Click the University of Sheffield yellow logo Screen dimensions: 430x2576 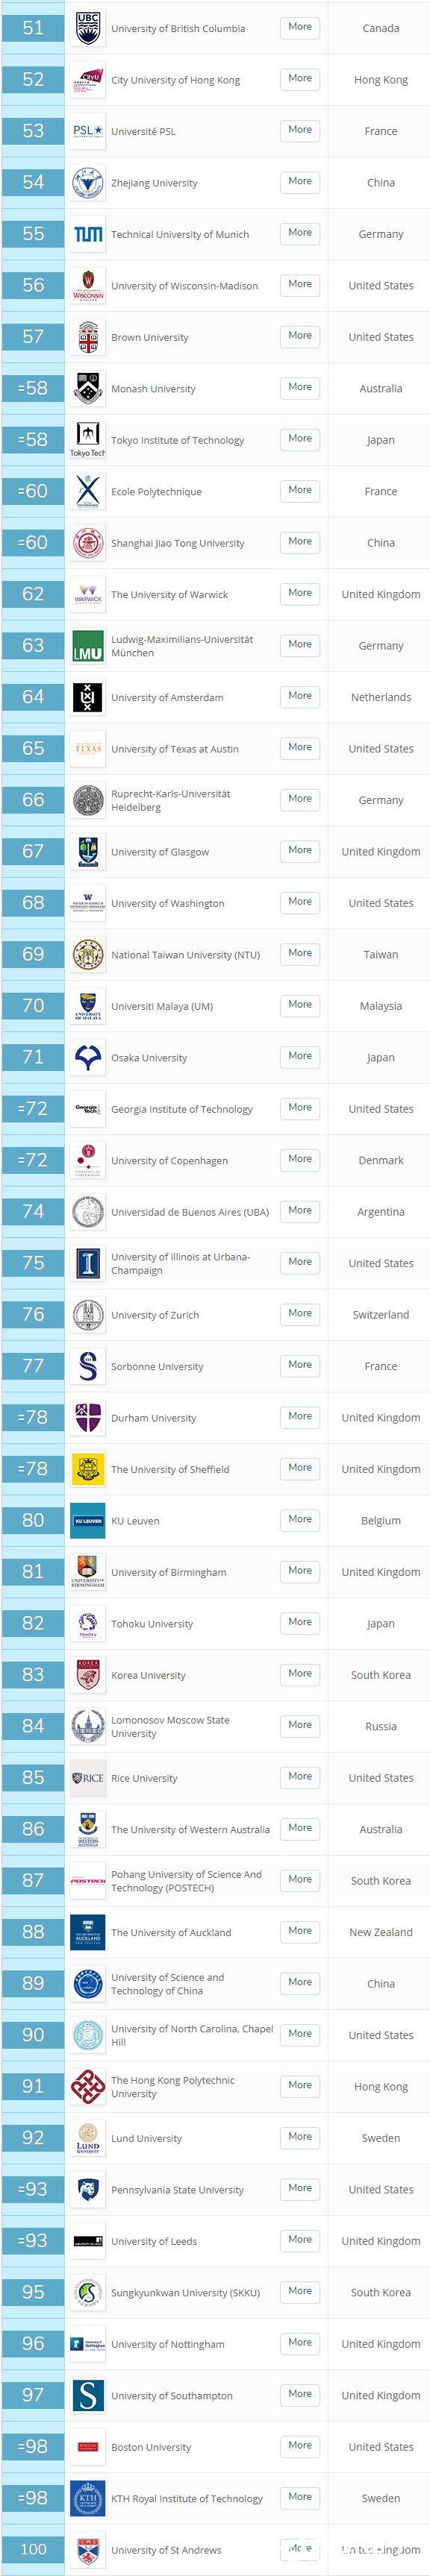click(88, 1469)
